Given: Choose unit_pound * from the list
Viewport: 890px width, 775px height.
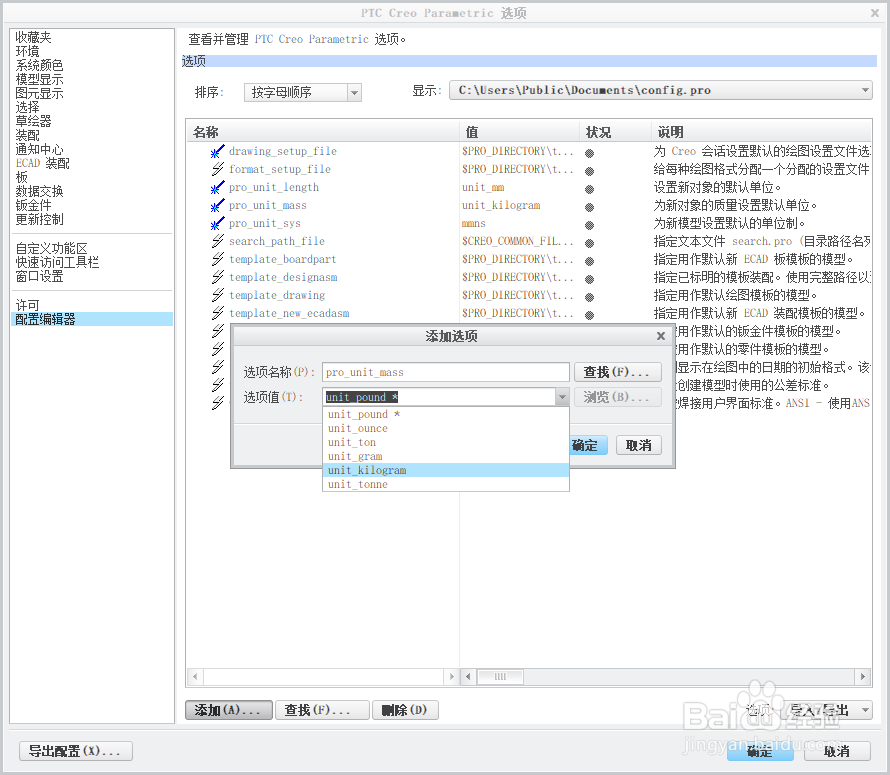Looking at the screenshot, I should click(x=446, y=414).
